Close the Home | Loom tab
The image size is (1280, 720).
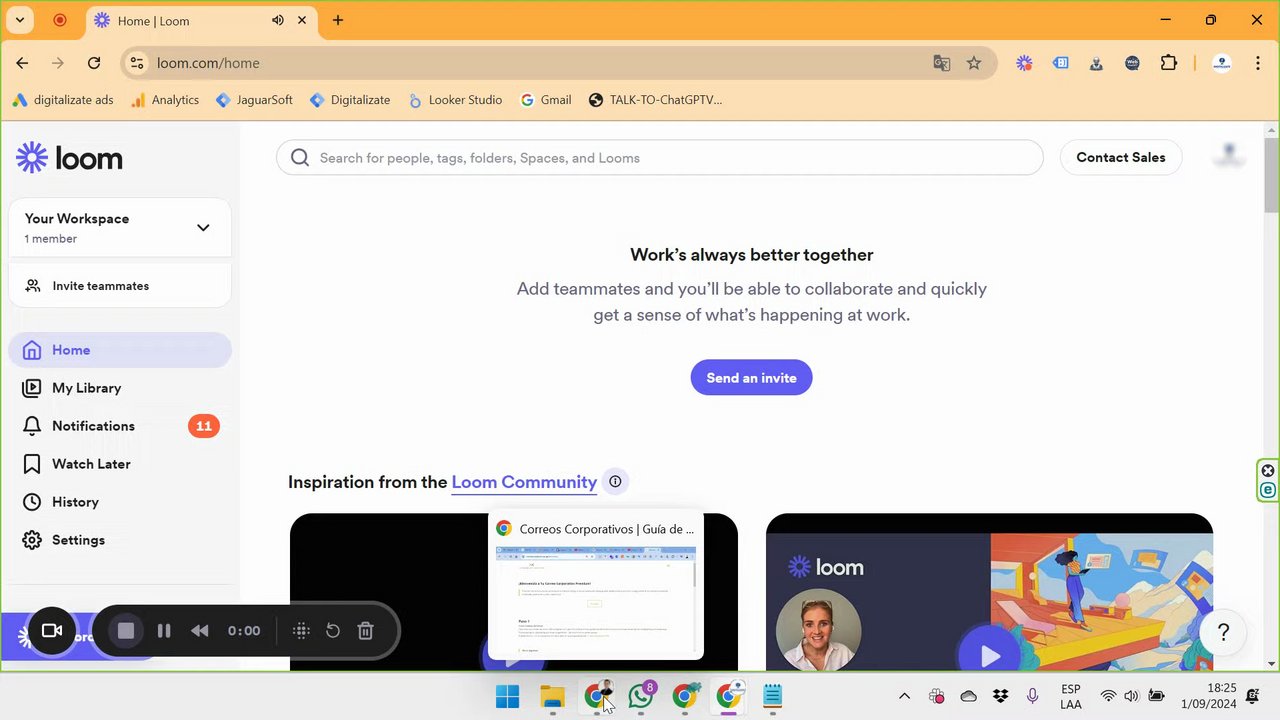(x=302, y=20)
